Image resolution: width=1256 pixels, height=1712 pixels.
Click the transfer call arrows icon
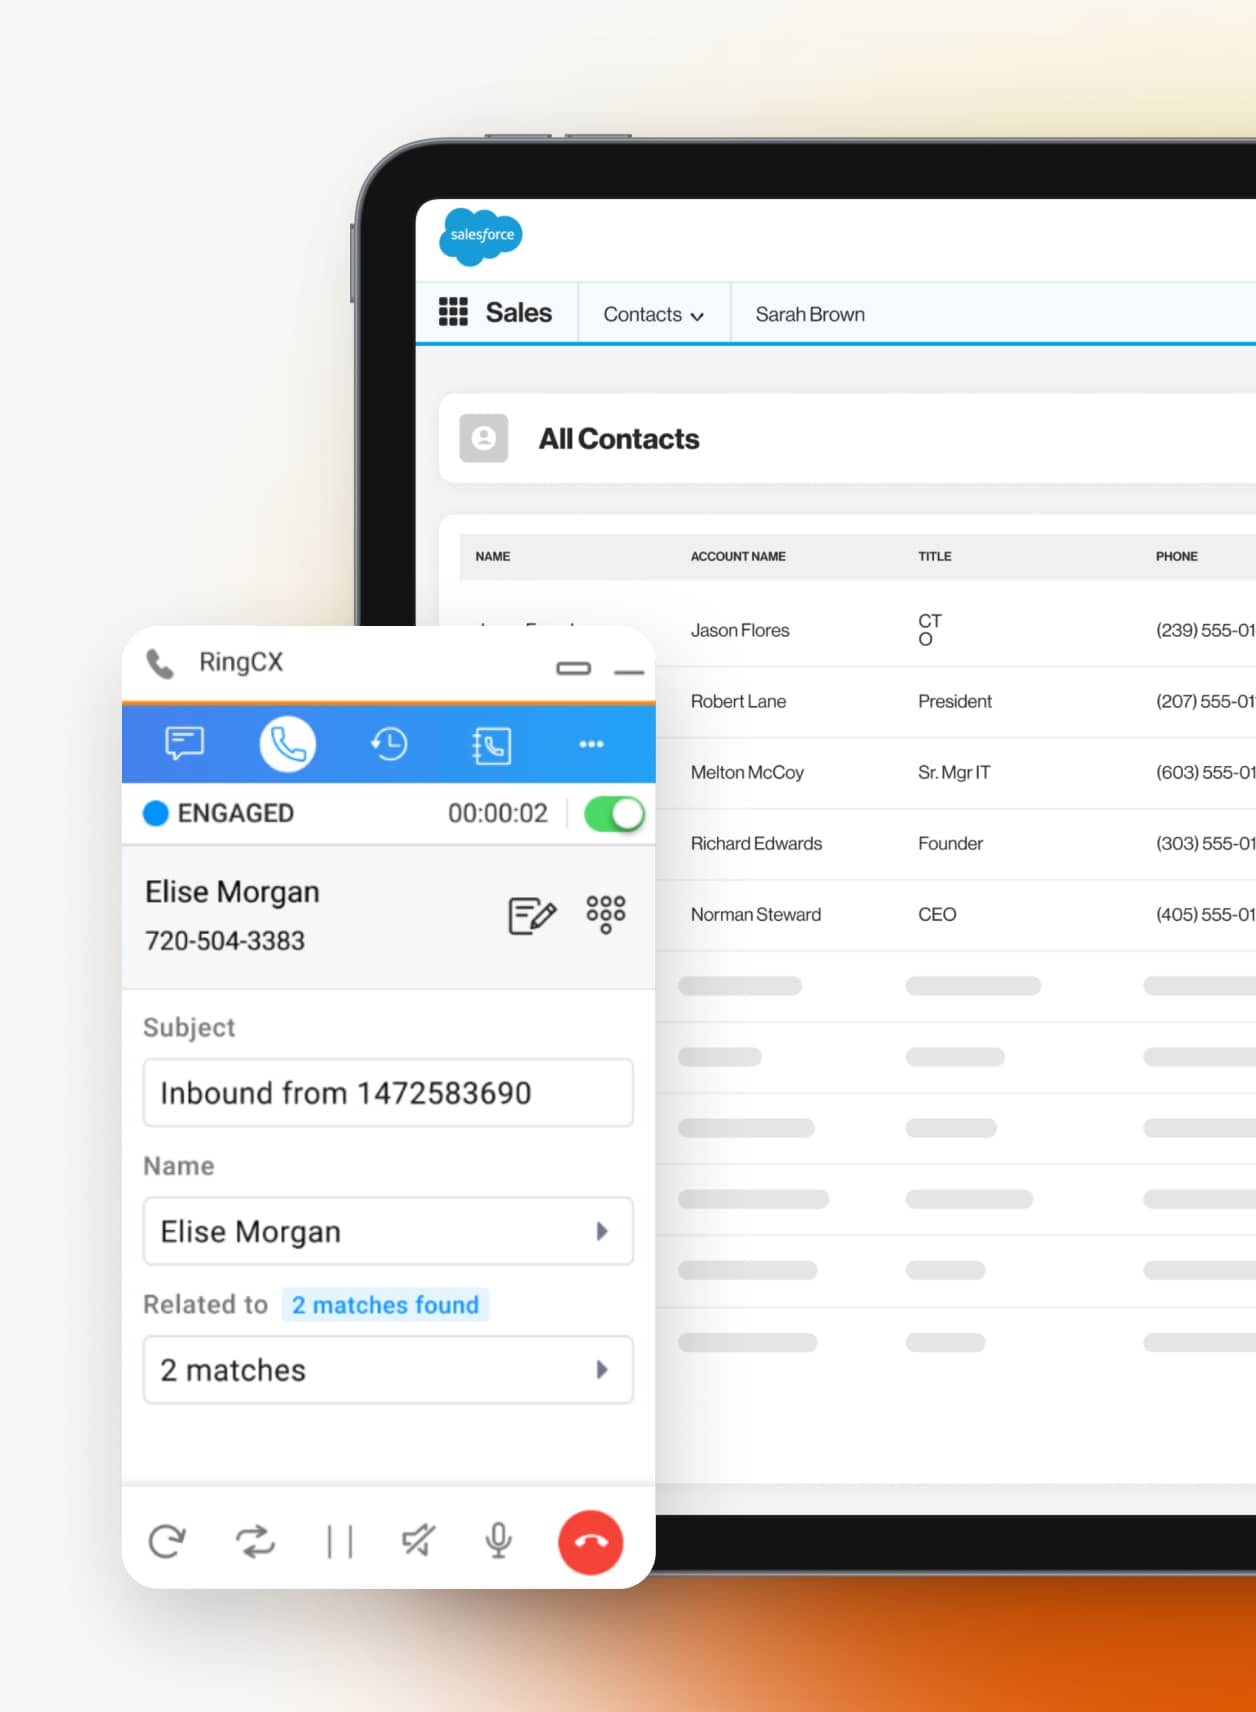(255, 1541)
